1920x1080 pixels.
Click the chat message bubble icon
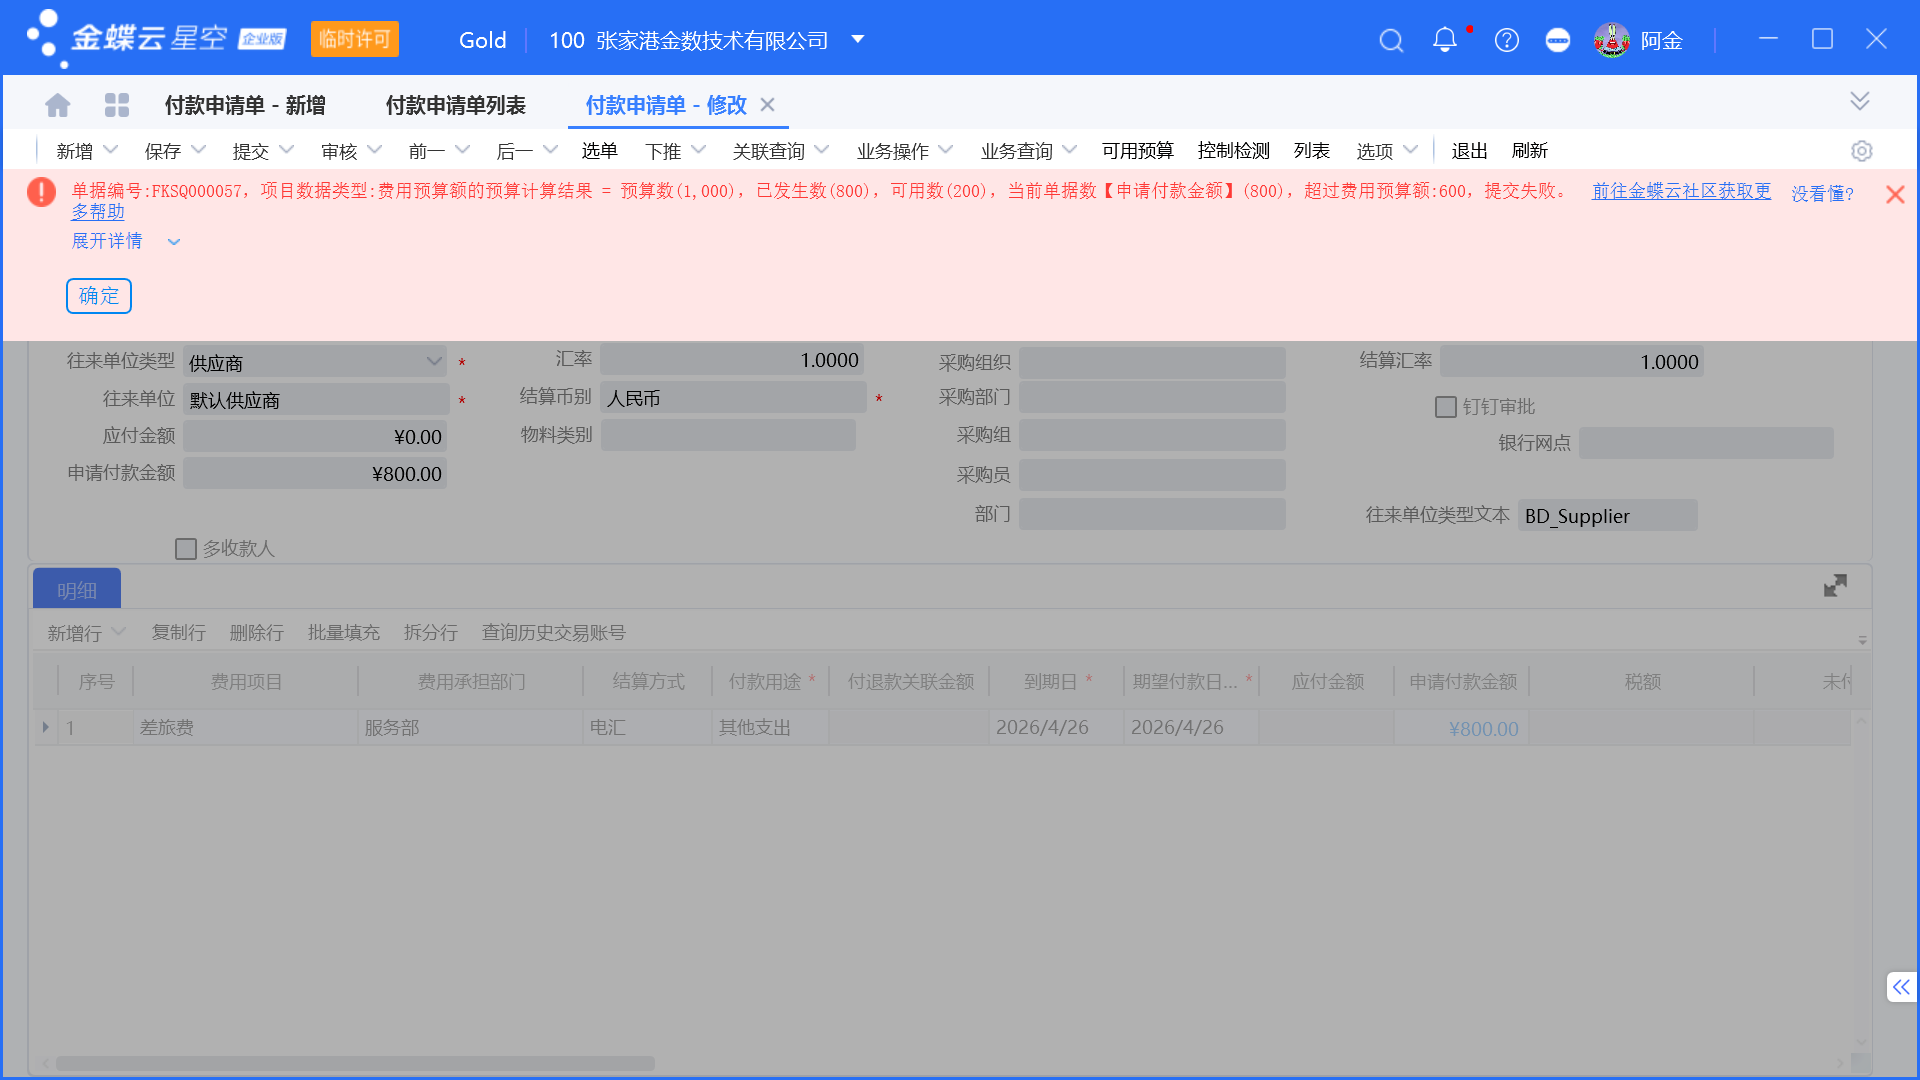click(x=1558, y=40)
